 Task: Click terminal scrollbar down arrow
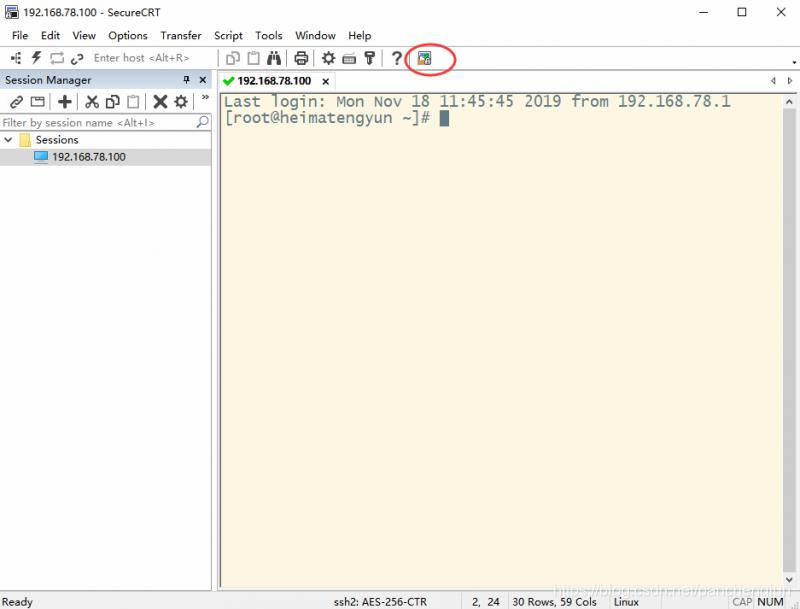(789, 580)
